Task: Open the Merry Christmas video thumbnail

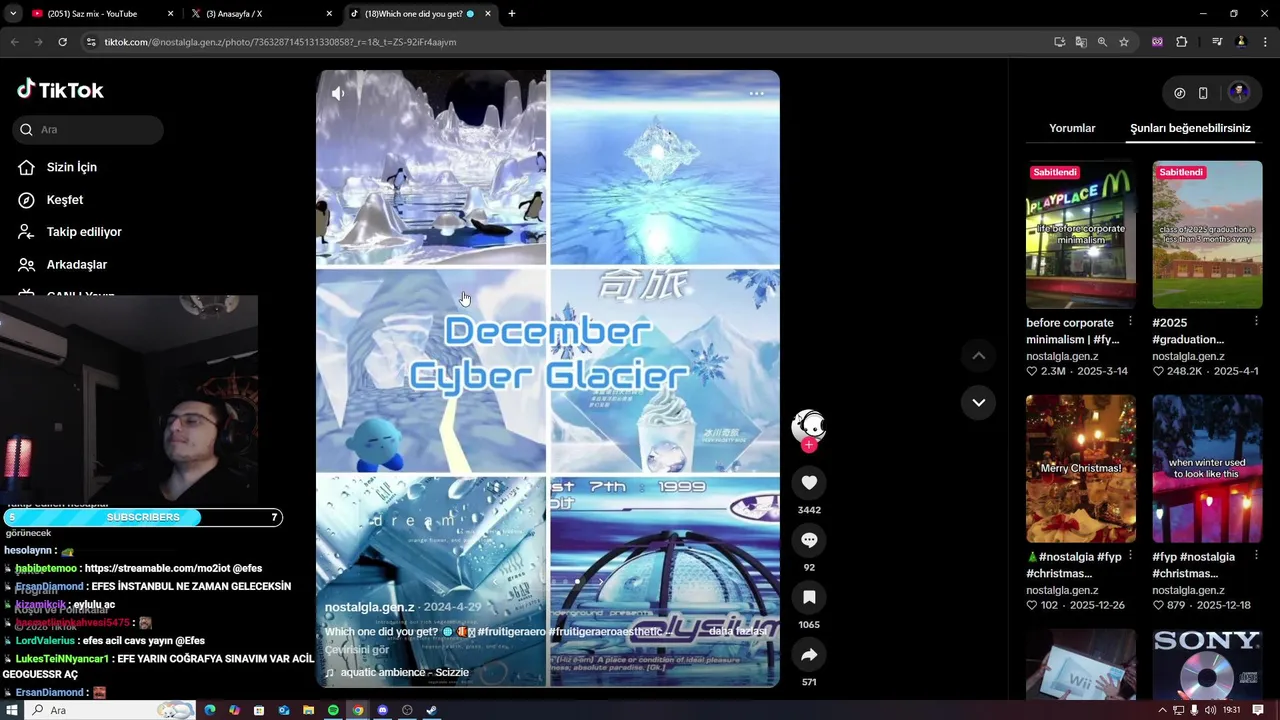Action: [x=1081, y=468]
